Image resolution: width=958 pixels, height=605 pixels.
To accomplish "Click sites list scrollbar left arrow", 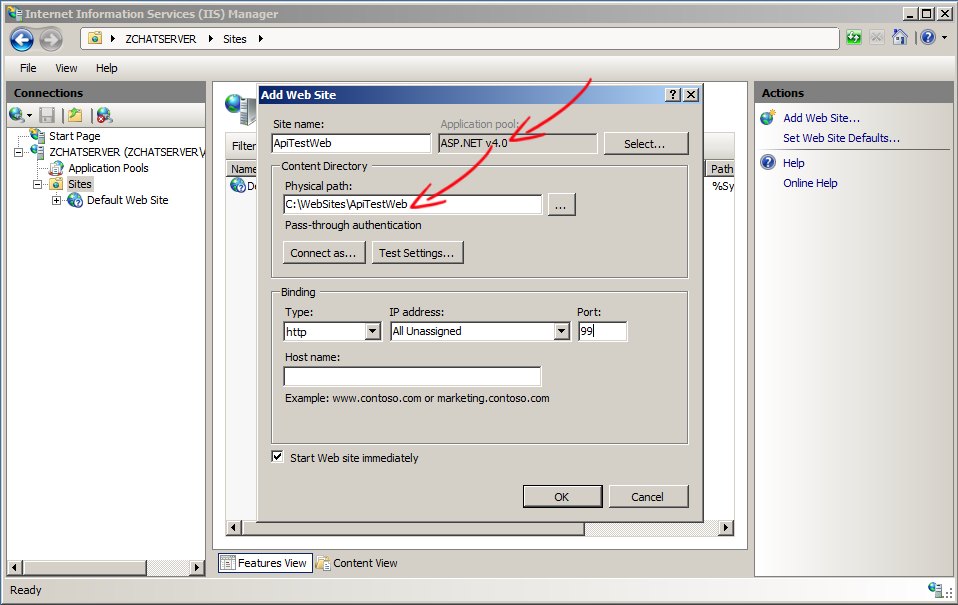I will point(234,528).
